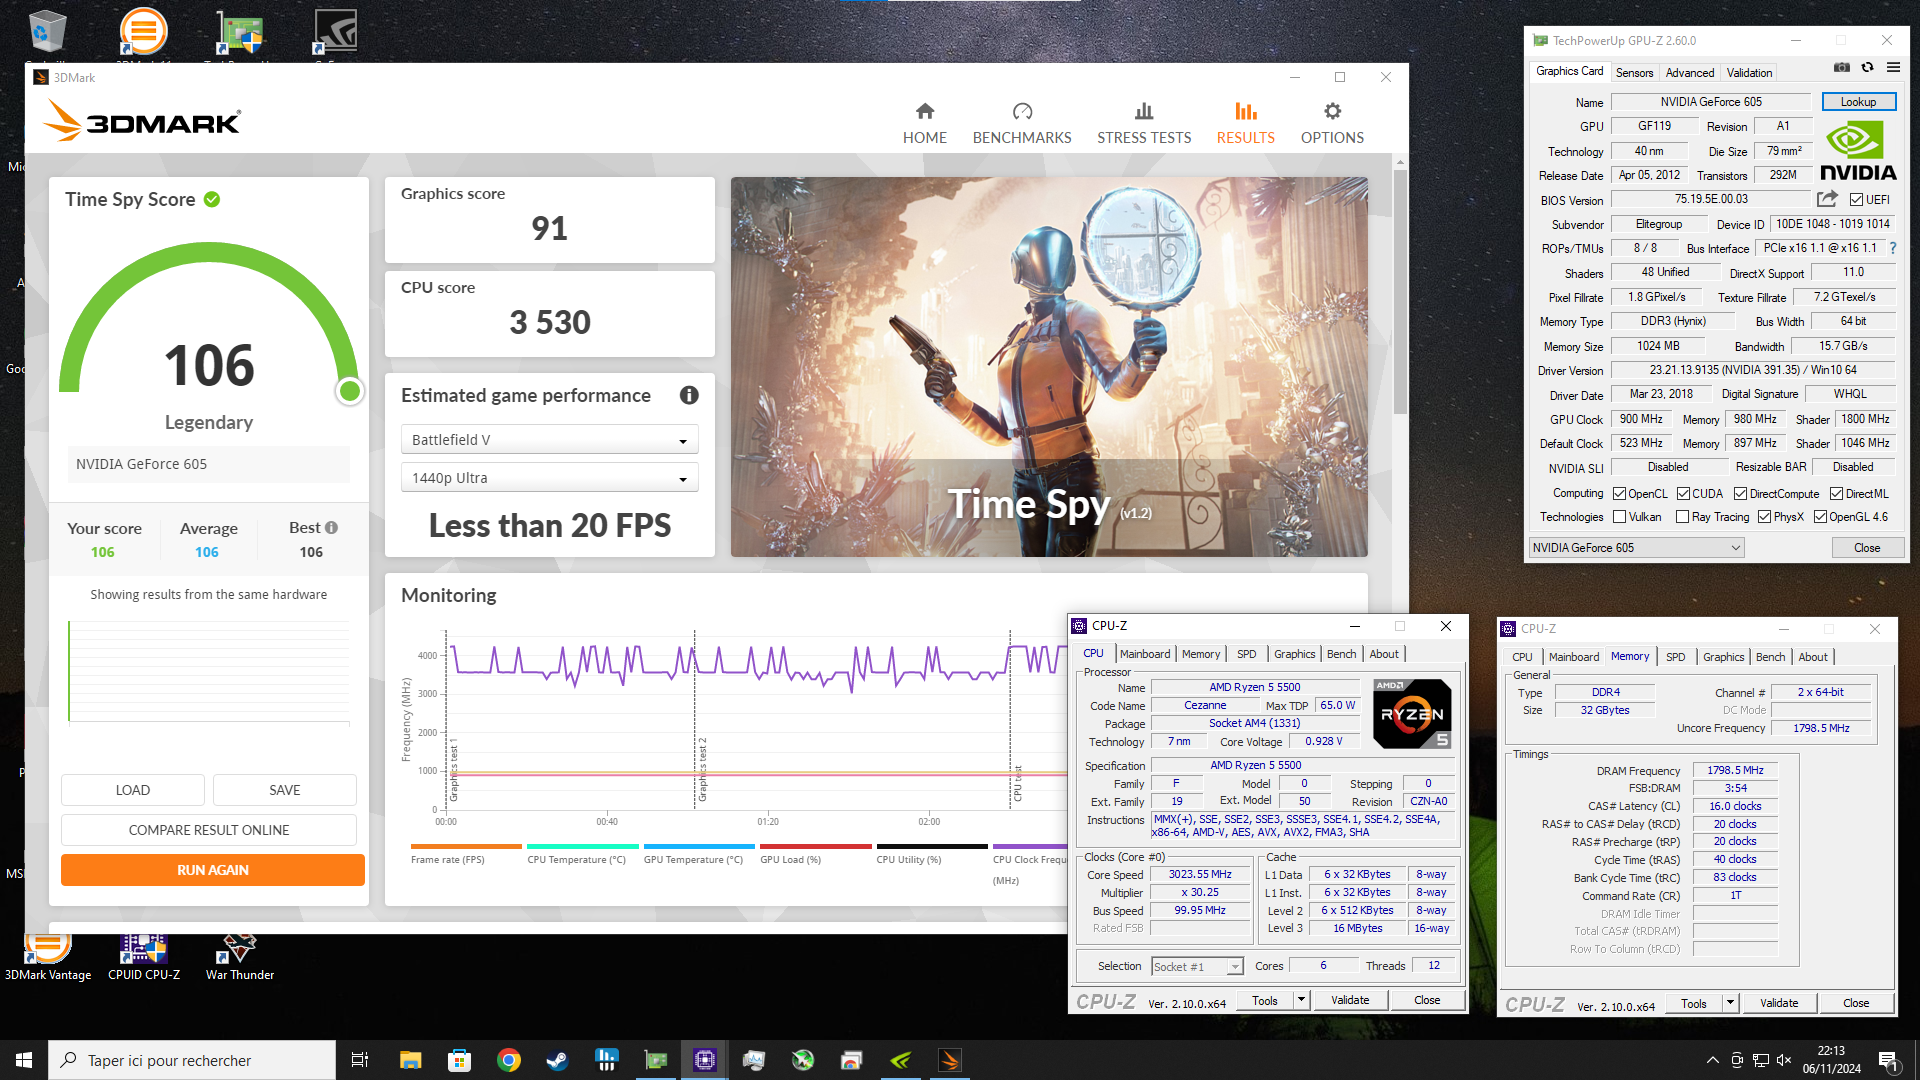Open SPD tab in CPU-Z Memory window
The width and height of the screenshot is (1920, 1080).
(1675, 657)
